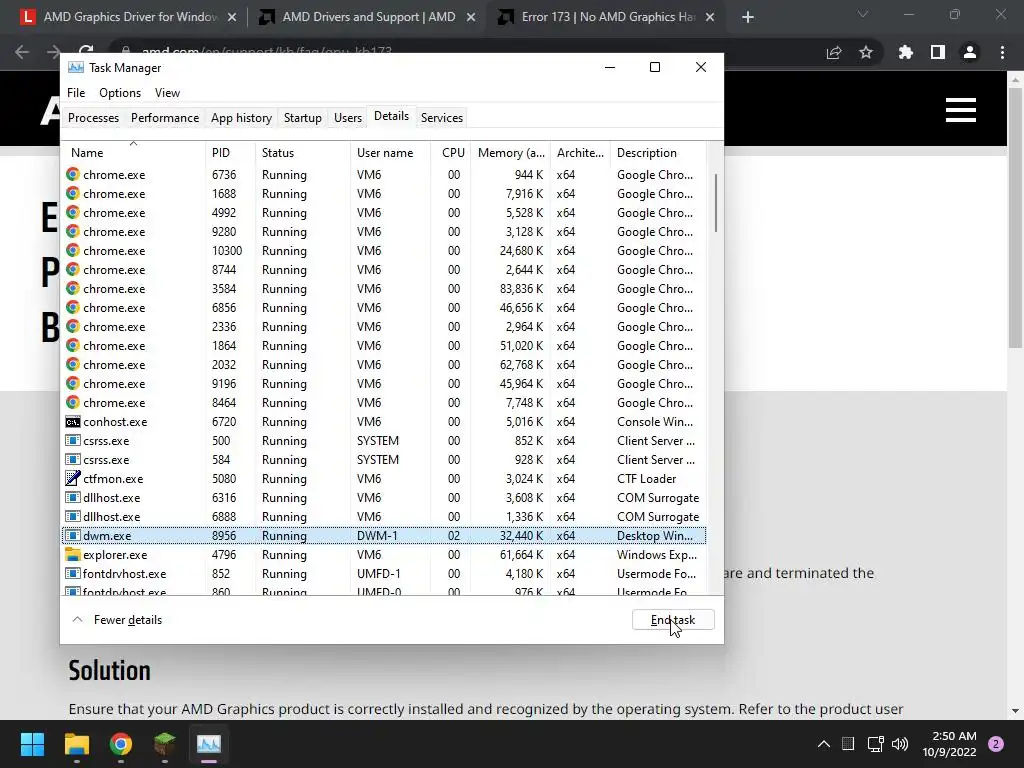Image resolution: width=1024 pixels, height=768 pixels.
Task: Share this page icon in Chrome
Action: [833, 52]
